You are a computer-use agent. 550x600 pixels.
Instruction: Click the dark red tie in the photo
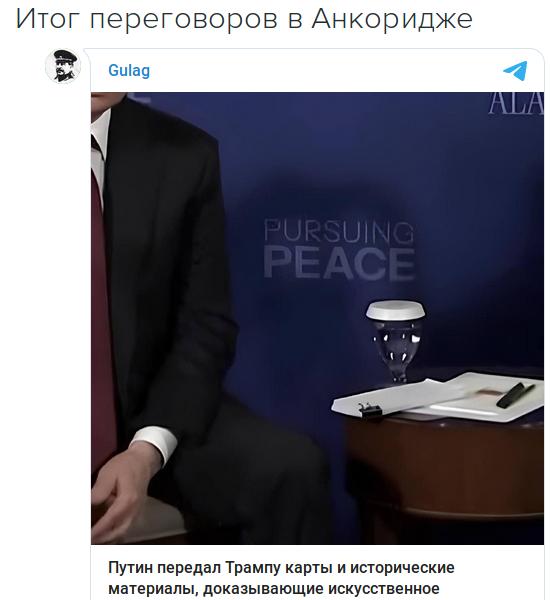click(101, 306)
